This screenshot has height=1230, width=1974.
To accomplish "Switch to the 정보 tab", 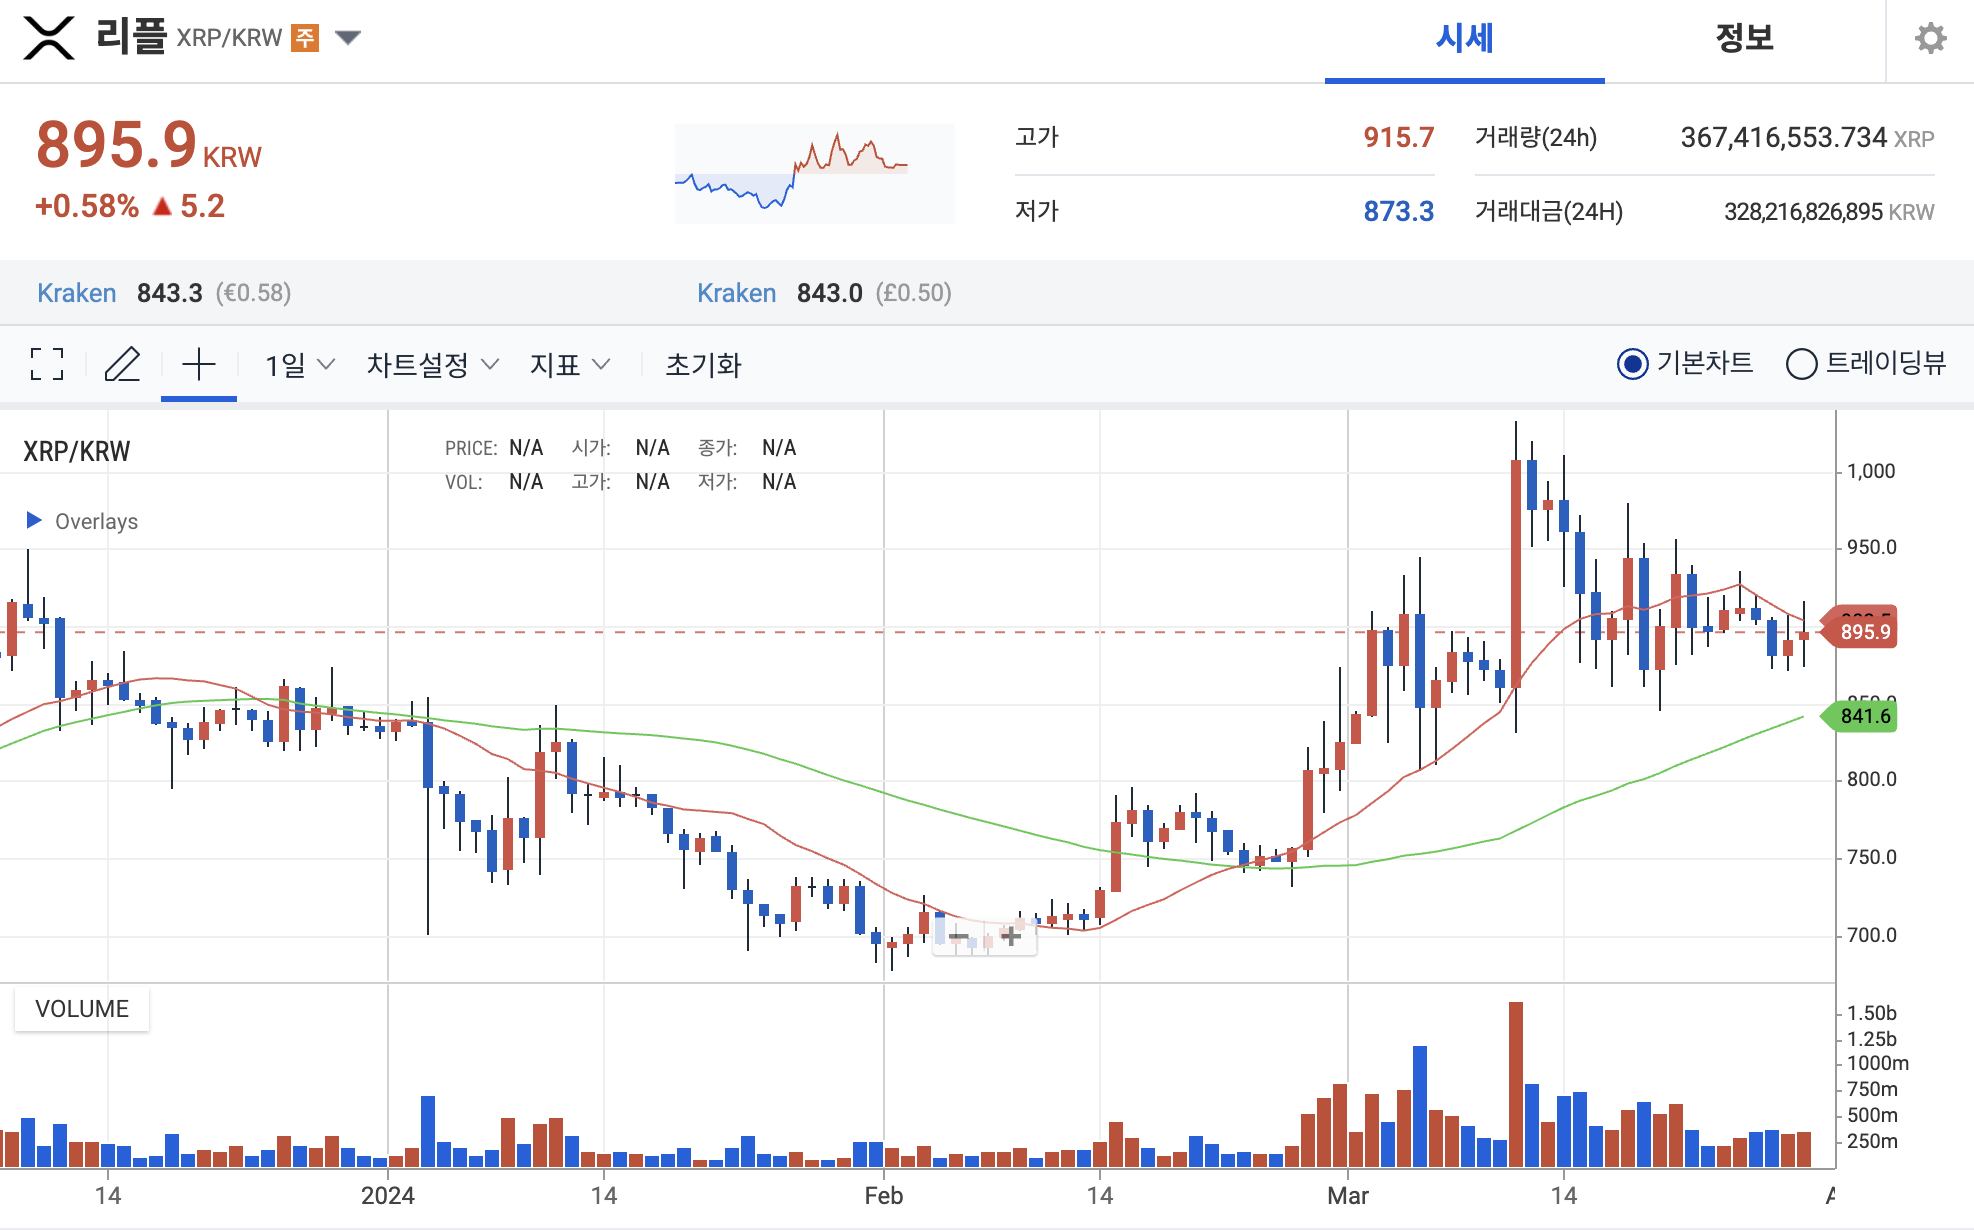I will pyautogui.click(x=1744, y=39).
